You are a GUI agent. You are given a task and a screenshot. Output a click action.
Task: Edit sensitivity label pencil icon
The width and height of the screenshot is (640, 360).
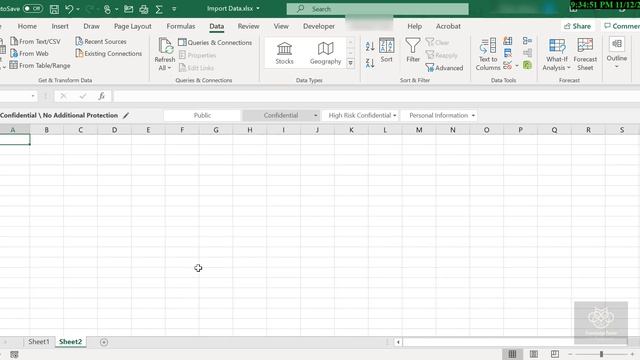coord(126,116)
